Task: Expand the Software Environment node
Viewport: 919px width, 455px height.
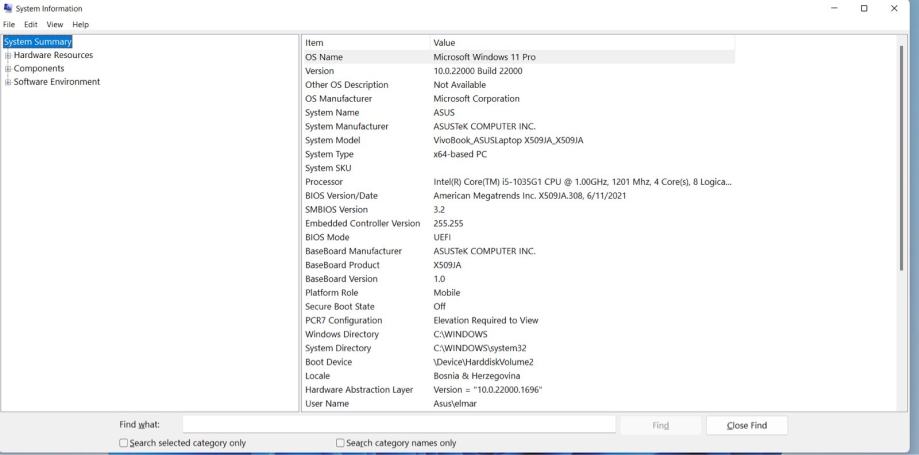Action: [8, 82]
